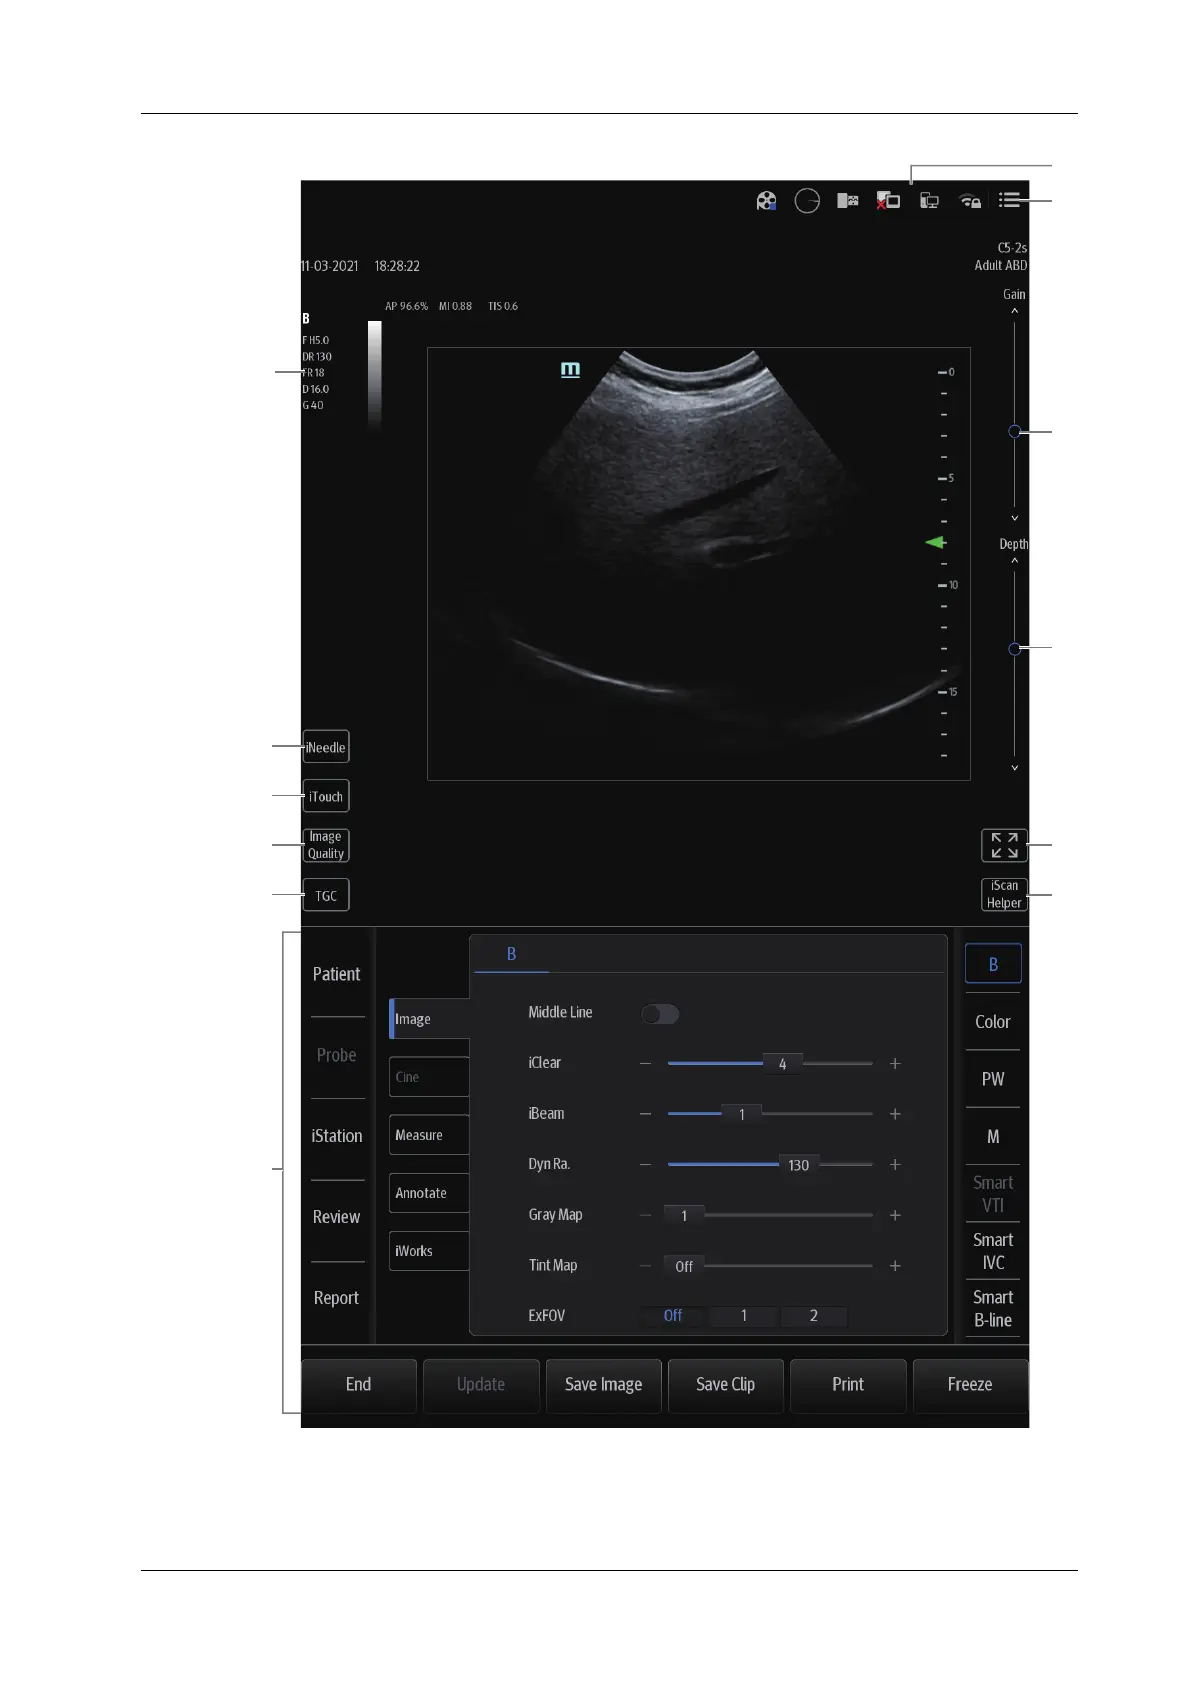The image size is (1190, 1684).
Task: Increase Dyn Ra. with the plus button
Action: 895,1165
